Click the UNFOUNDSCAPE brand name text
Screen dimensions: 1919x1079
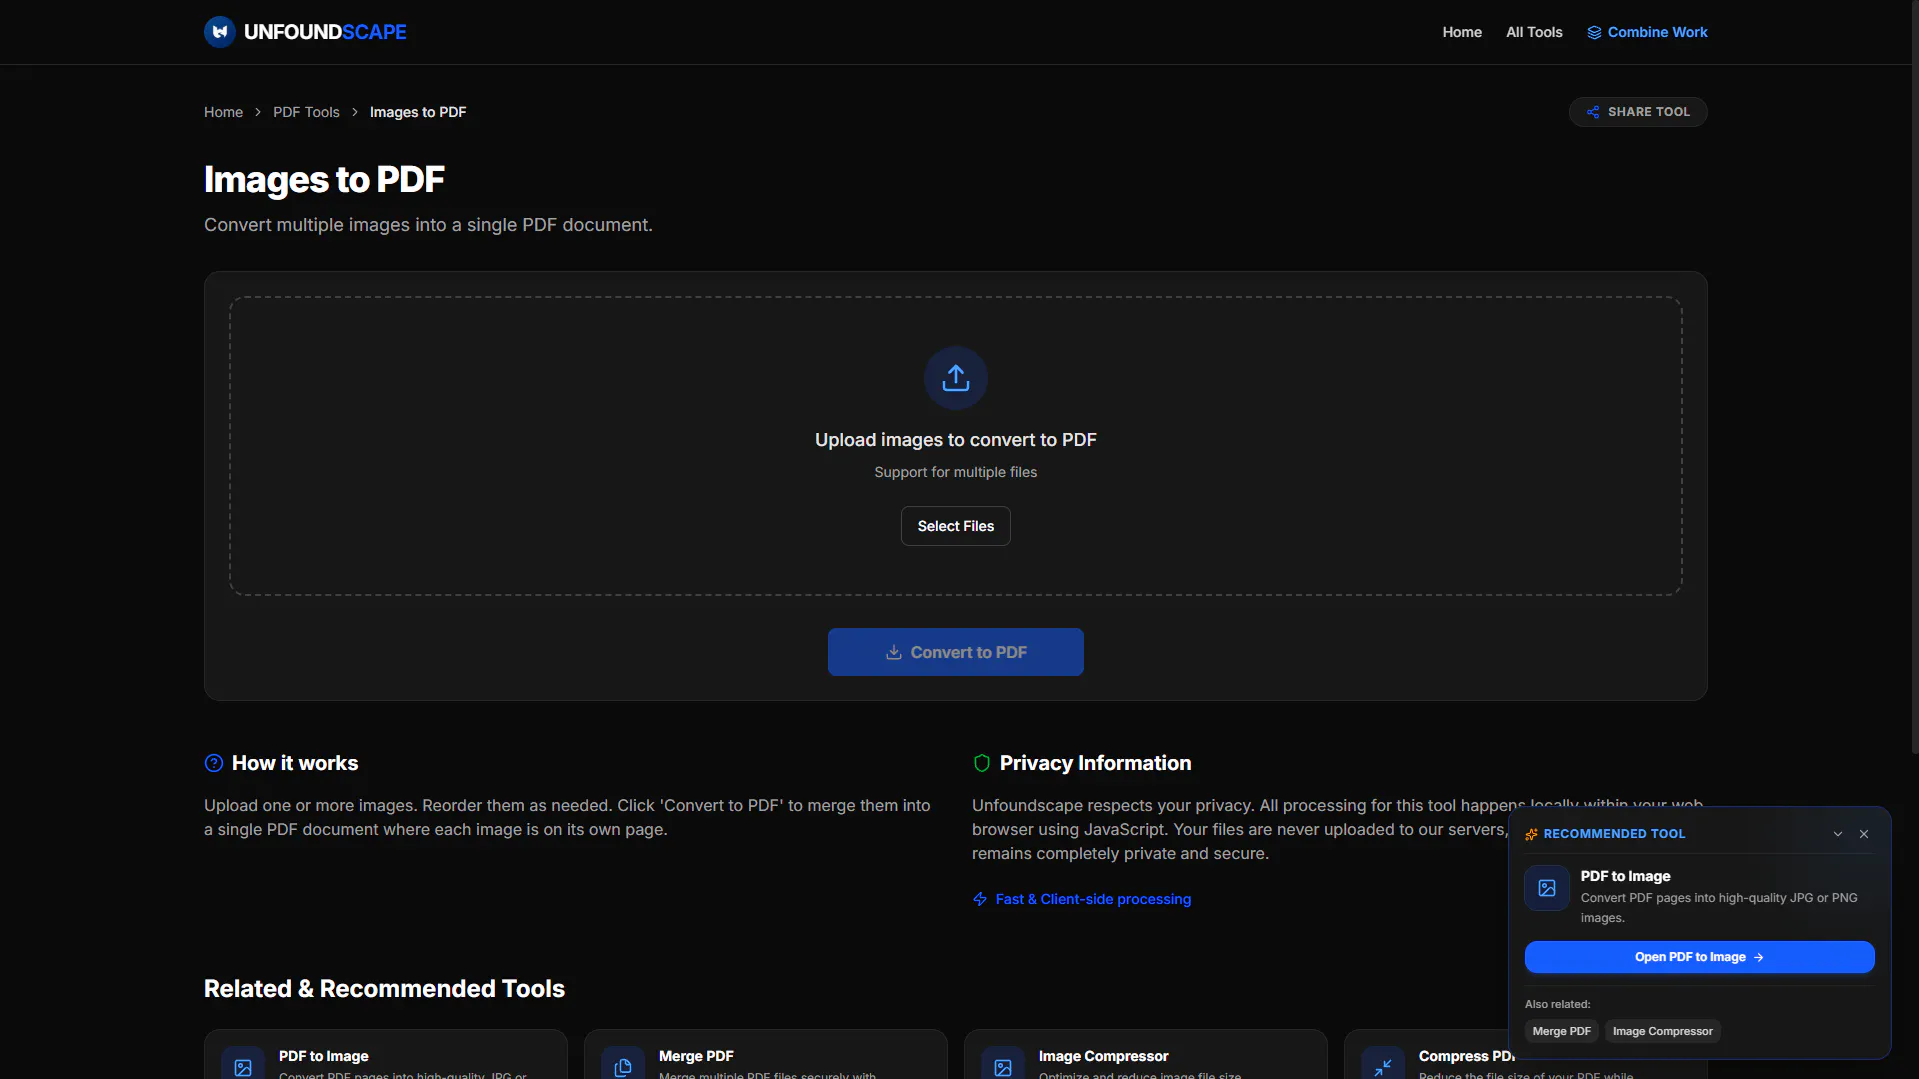325,32
